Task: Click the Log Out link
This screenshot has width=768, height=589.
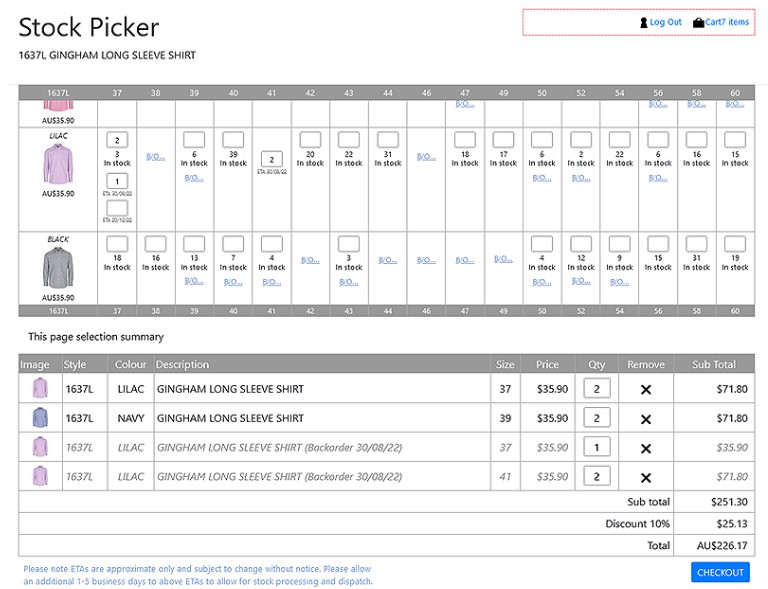Action: 665,22
